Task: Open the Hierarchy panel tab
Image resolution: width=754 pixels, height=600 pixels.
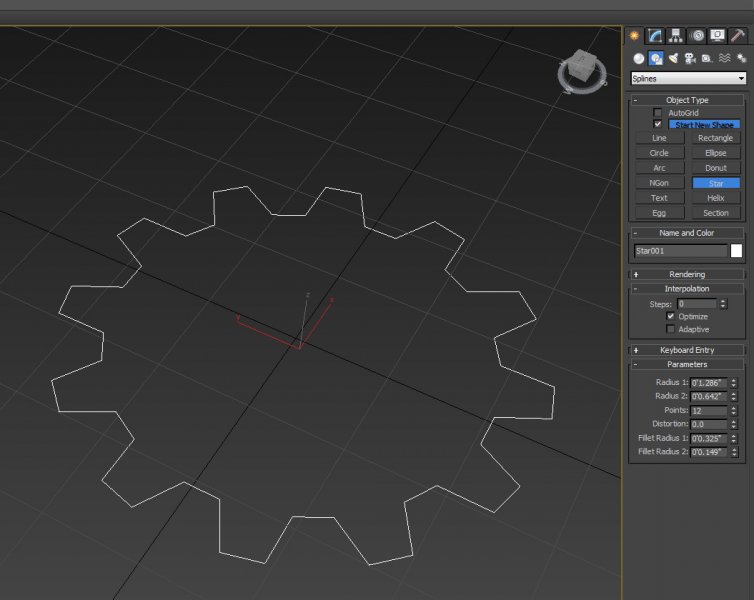Action: coord(676,35)
